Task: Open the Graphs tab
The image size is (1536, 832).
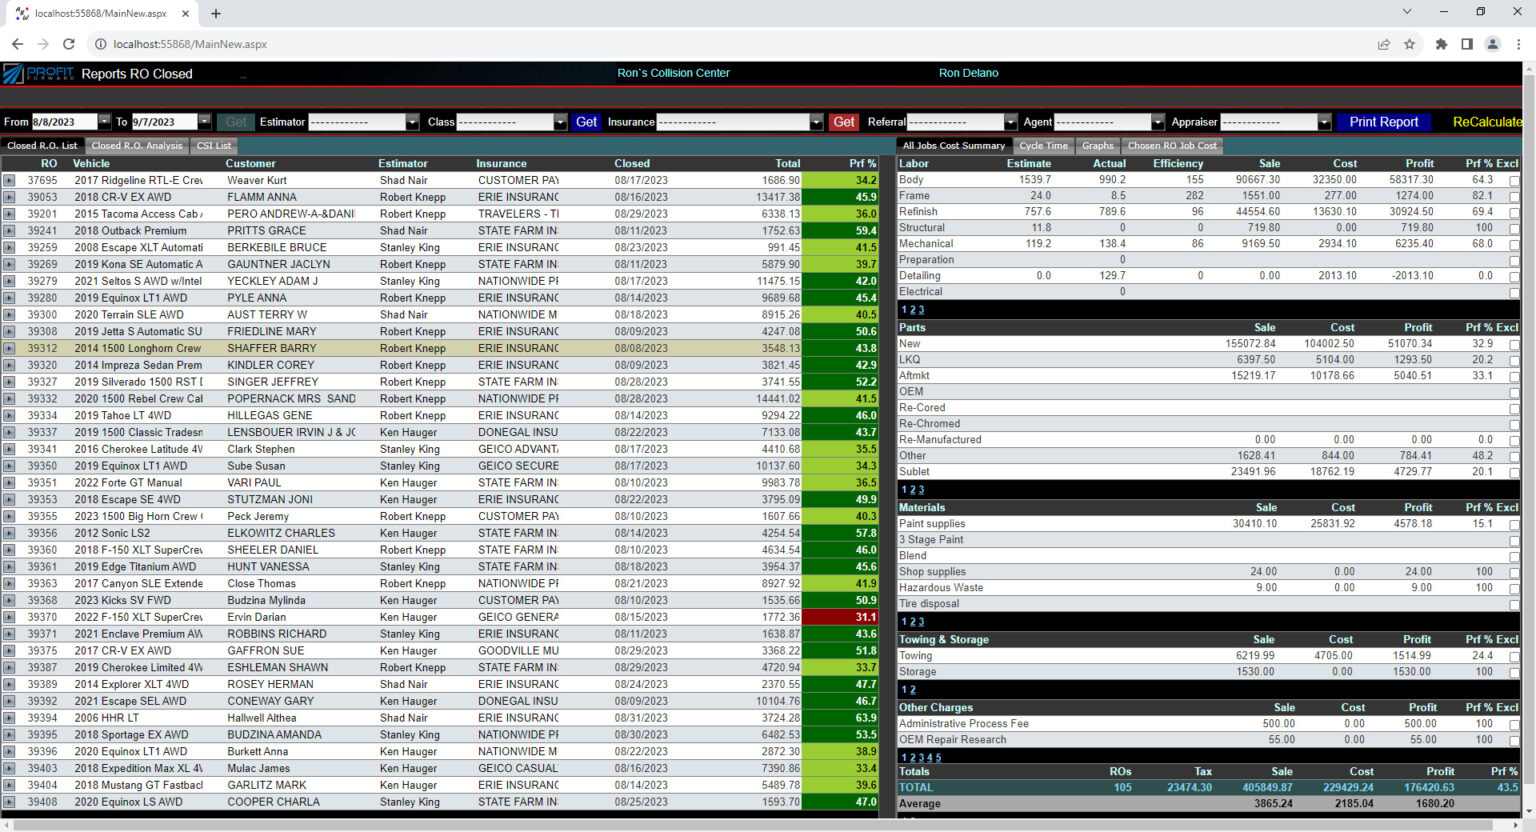Action: pyautogui.click(x=1097, y=145)
